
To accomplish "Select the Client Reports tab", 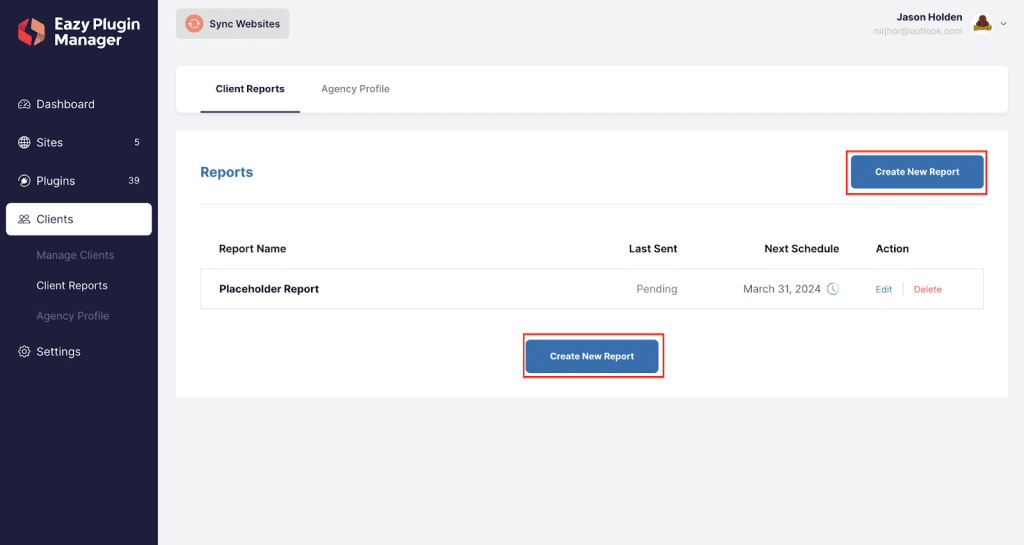I will tap(250, 89).
